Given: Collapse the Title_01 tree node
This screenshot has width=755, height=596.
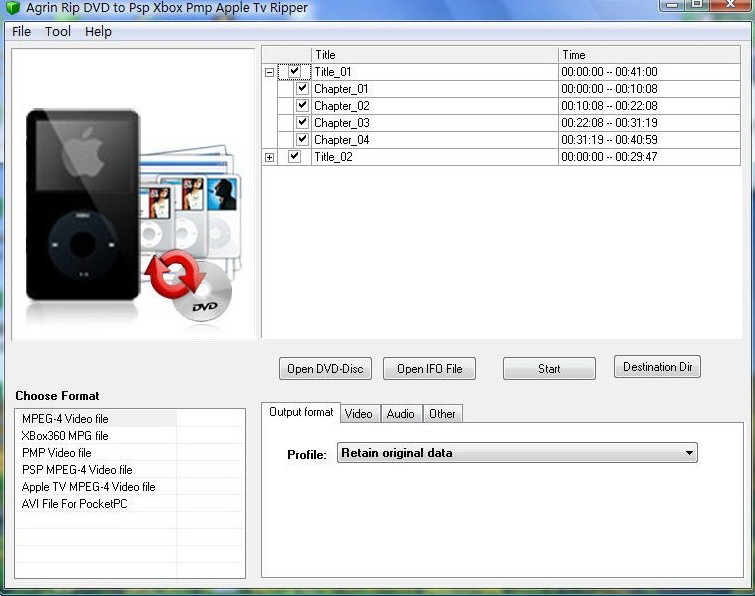Looking at the screenshot, I should [x=270, y=73].
